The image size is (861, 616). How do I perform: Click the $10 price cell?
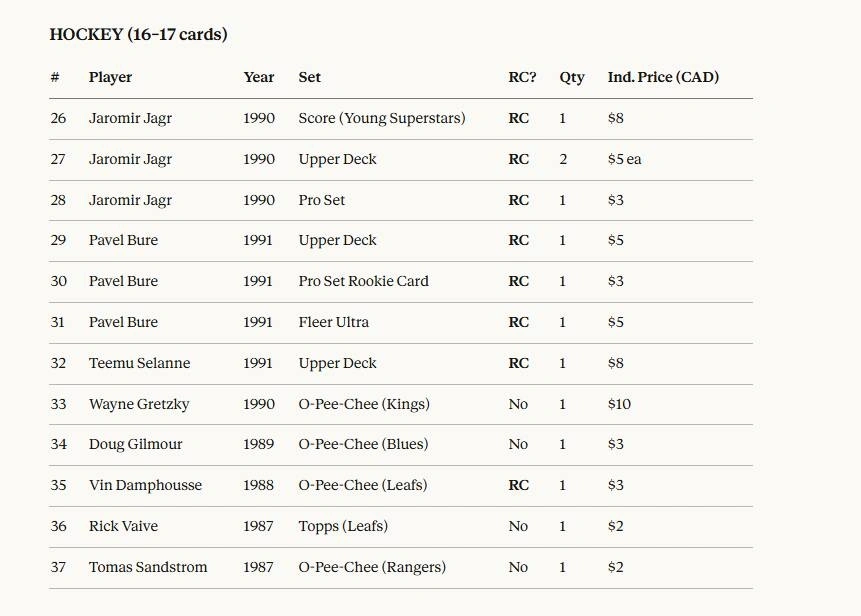(619, 404)
